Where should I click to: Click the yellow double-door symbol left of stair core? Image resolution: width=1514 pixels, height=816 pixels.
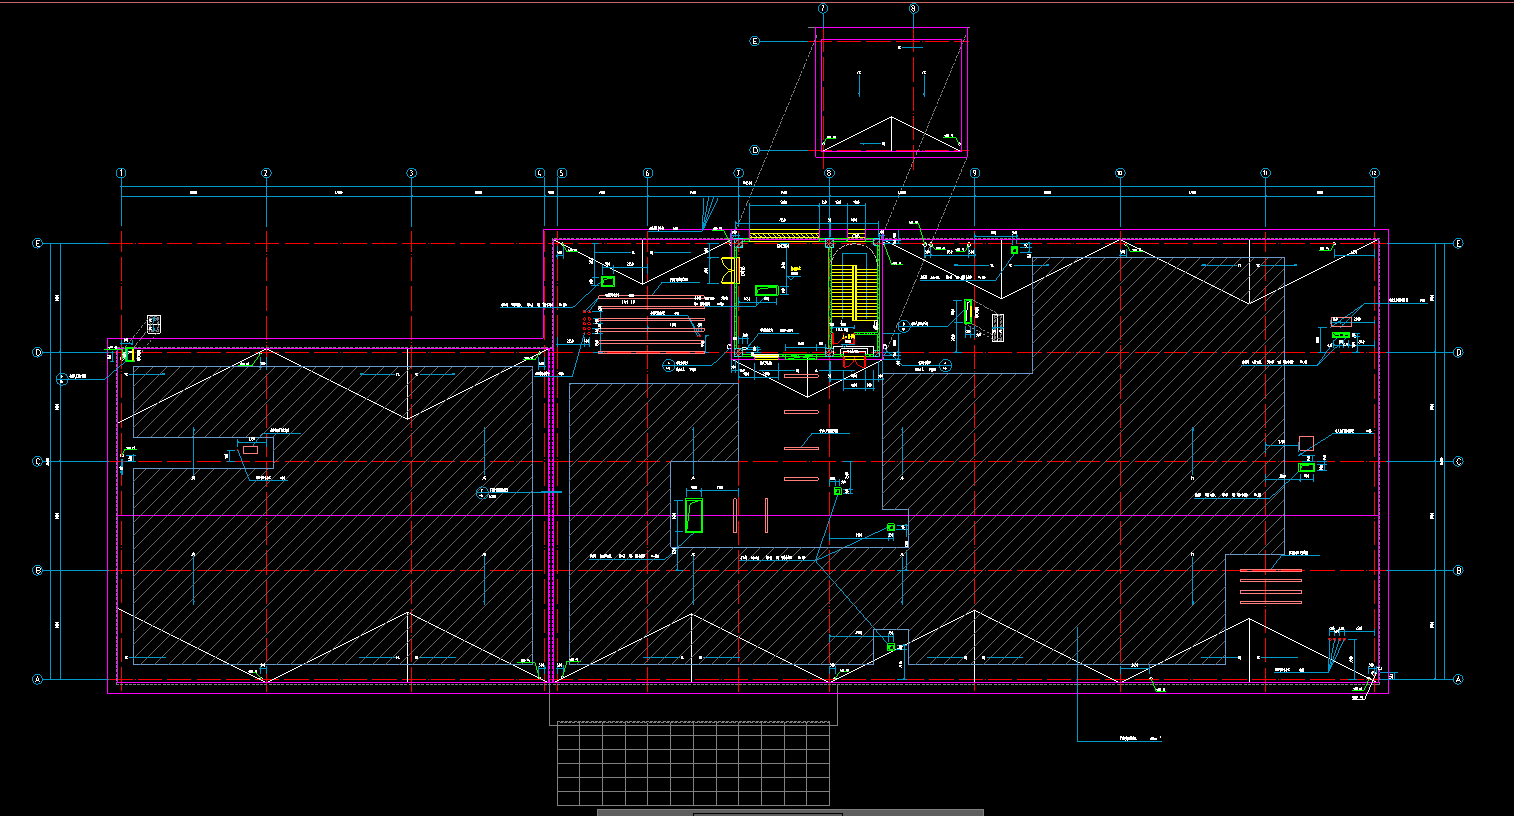pyautogui.click(x=731, y=270)
